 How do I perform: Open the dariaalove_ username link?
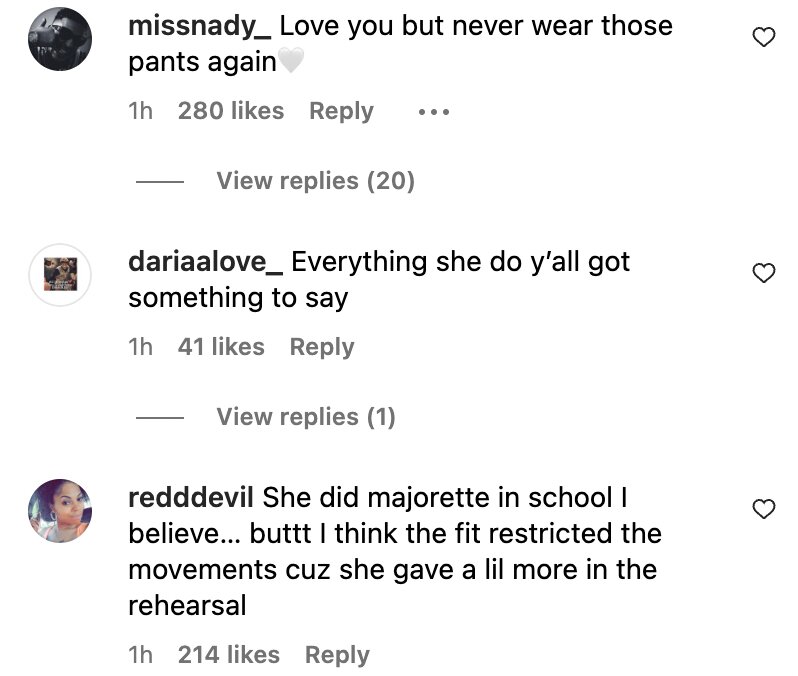(x=206, y=262)
